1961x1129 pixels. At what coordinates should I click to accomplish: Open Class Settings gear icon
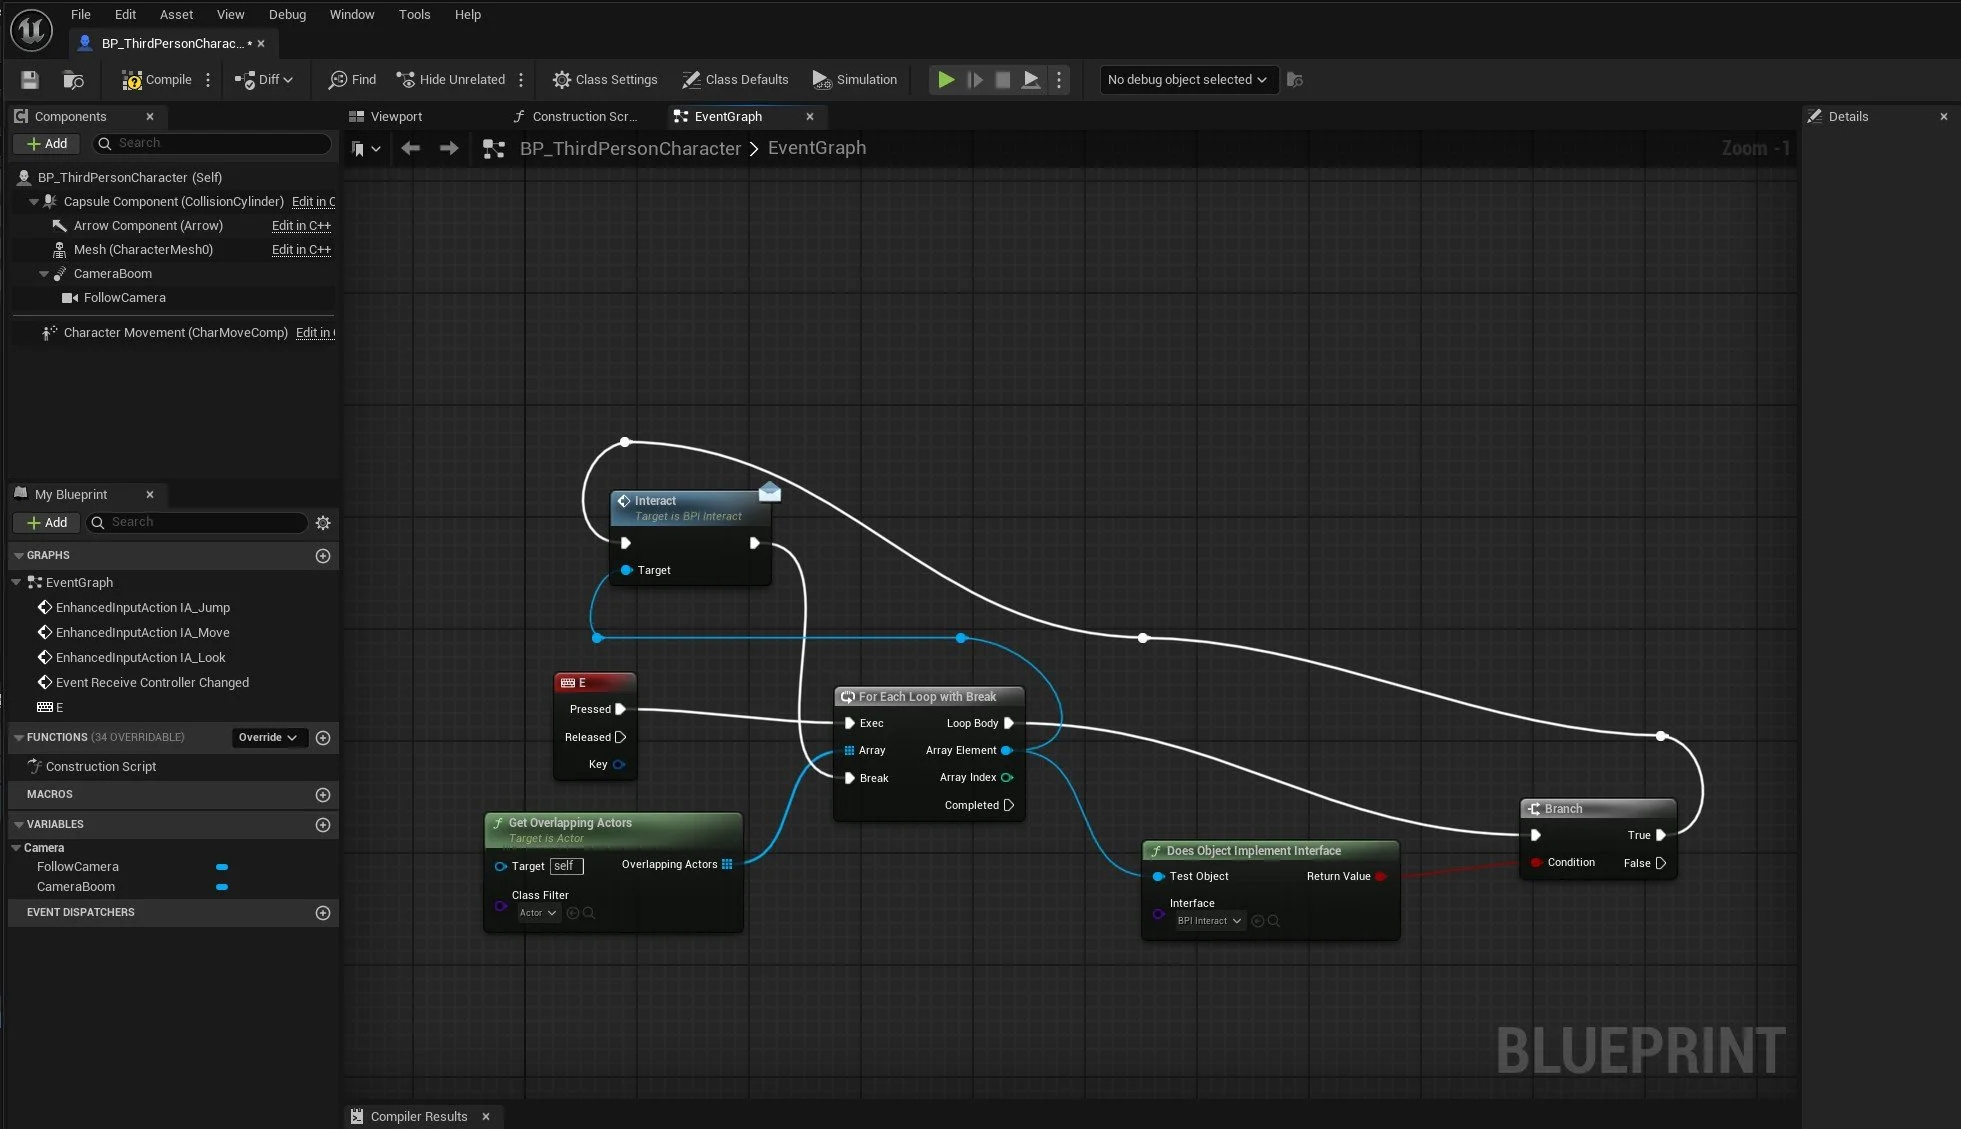562,80
